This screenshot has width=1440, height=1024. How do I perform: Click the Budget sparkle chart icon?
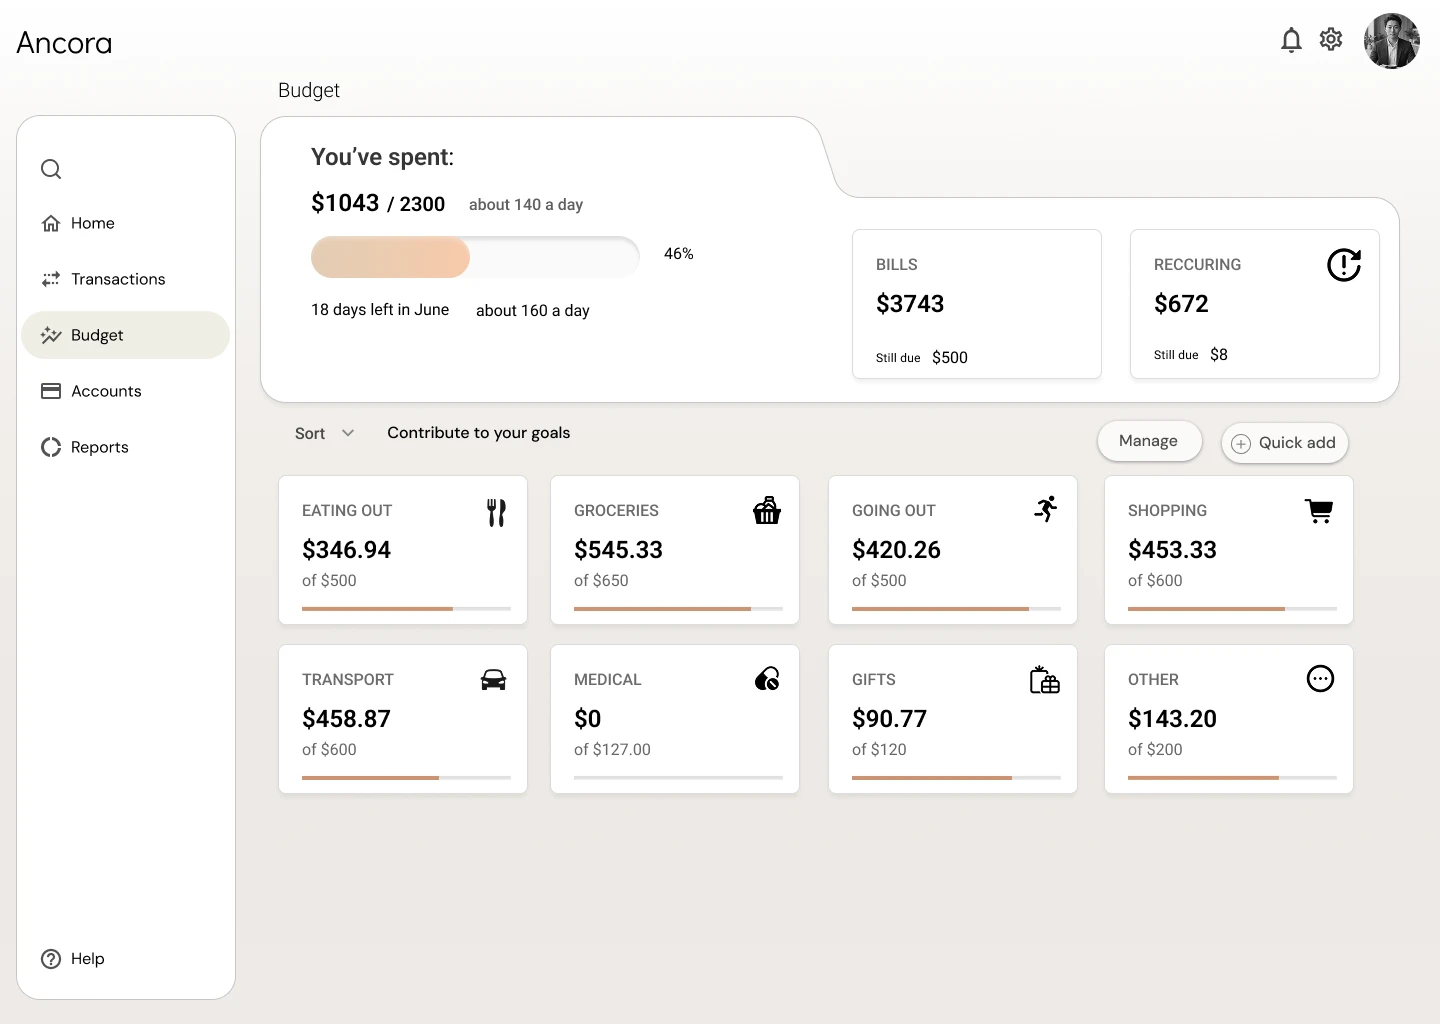pos(51,335)
